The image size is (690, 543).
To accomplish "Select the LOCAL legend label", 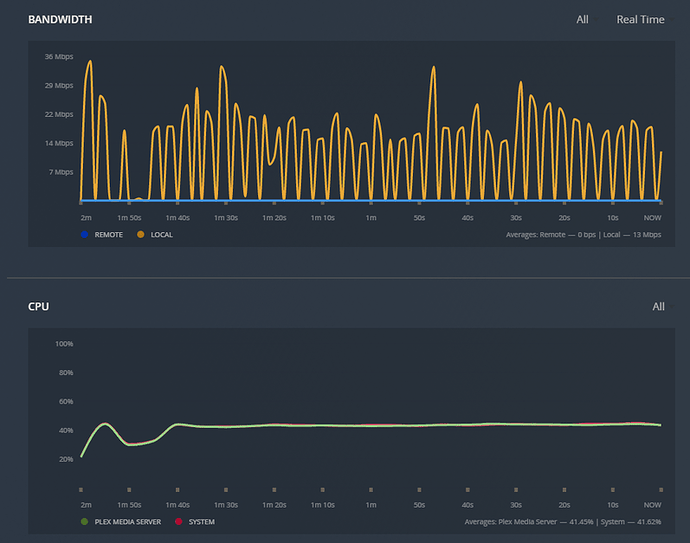I will (161, 235).
